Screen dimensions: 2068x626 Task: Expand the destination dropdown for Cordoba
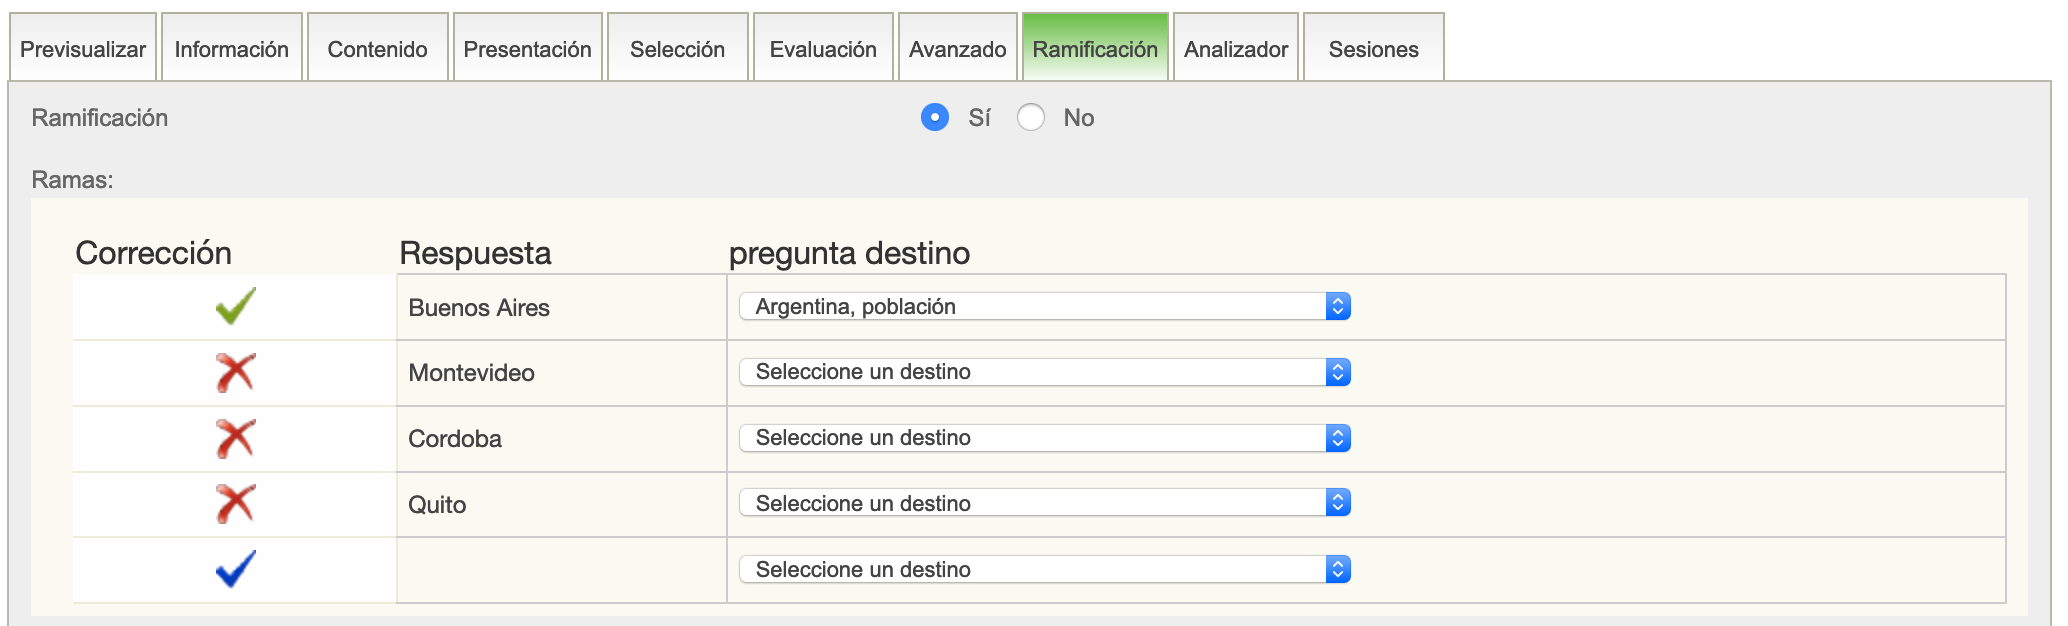(x=1044, y=438)
